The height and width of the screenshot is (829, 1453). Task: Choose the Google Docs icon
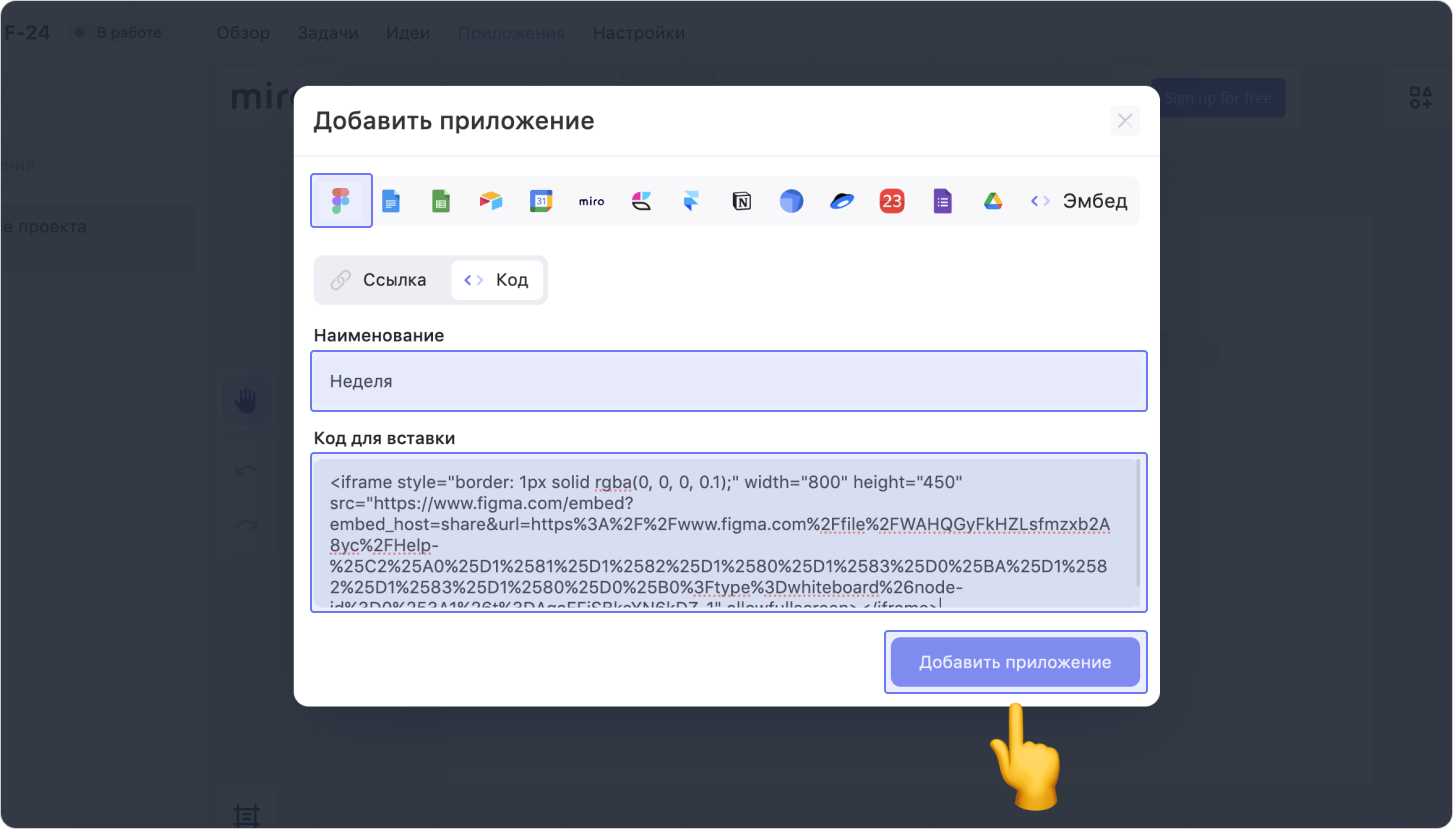[391, 201]
